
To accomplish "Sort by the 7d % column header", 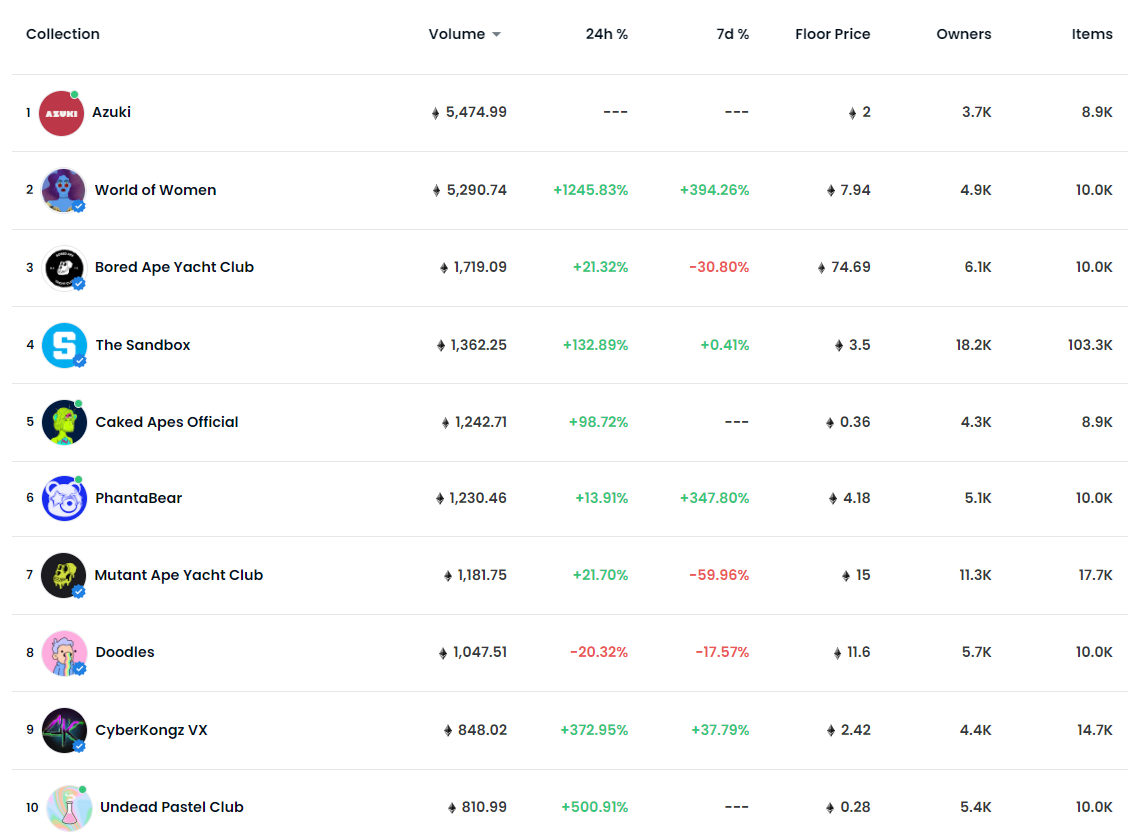I will pos(732,34).
